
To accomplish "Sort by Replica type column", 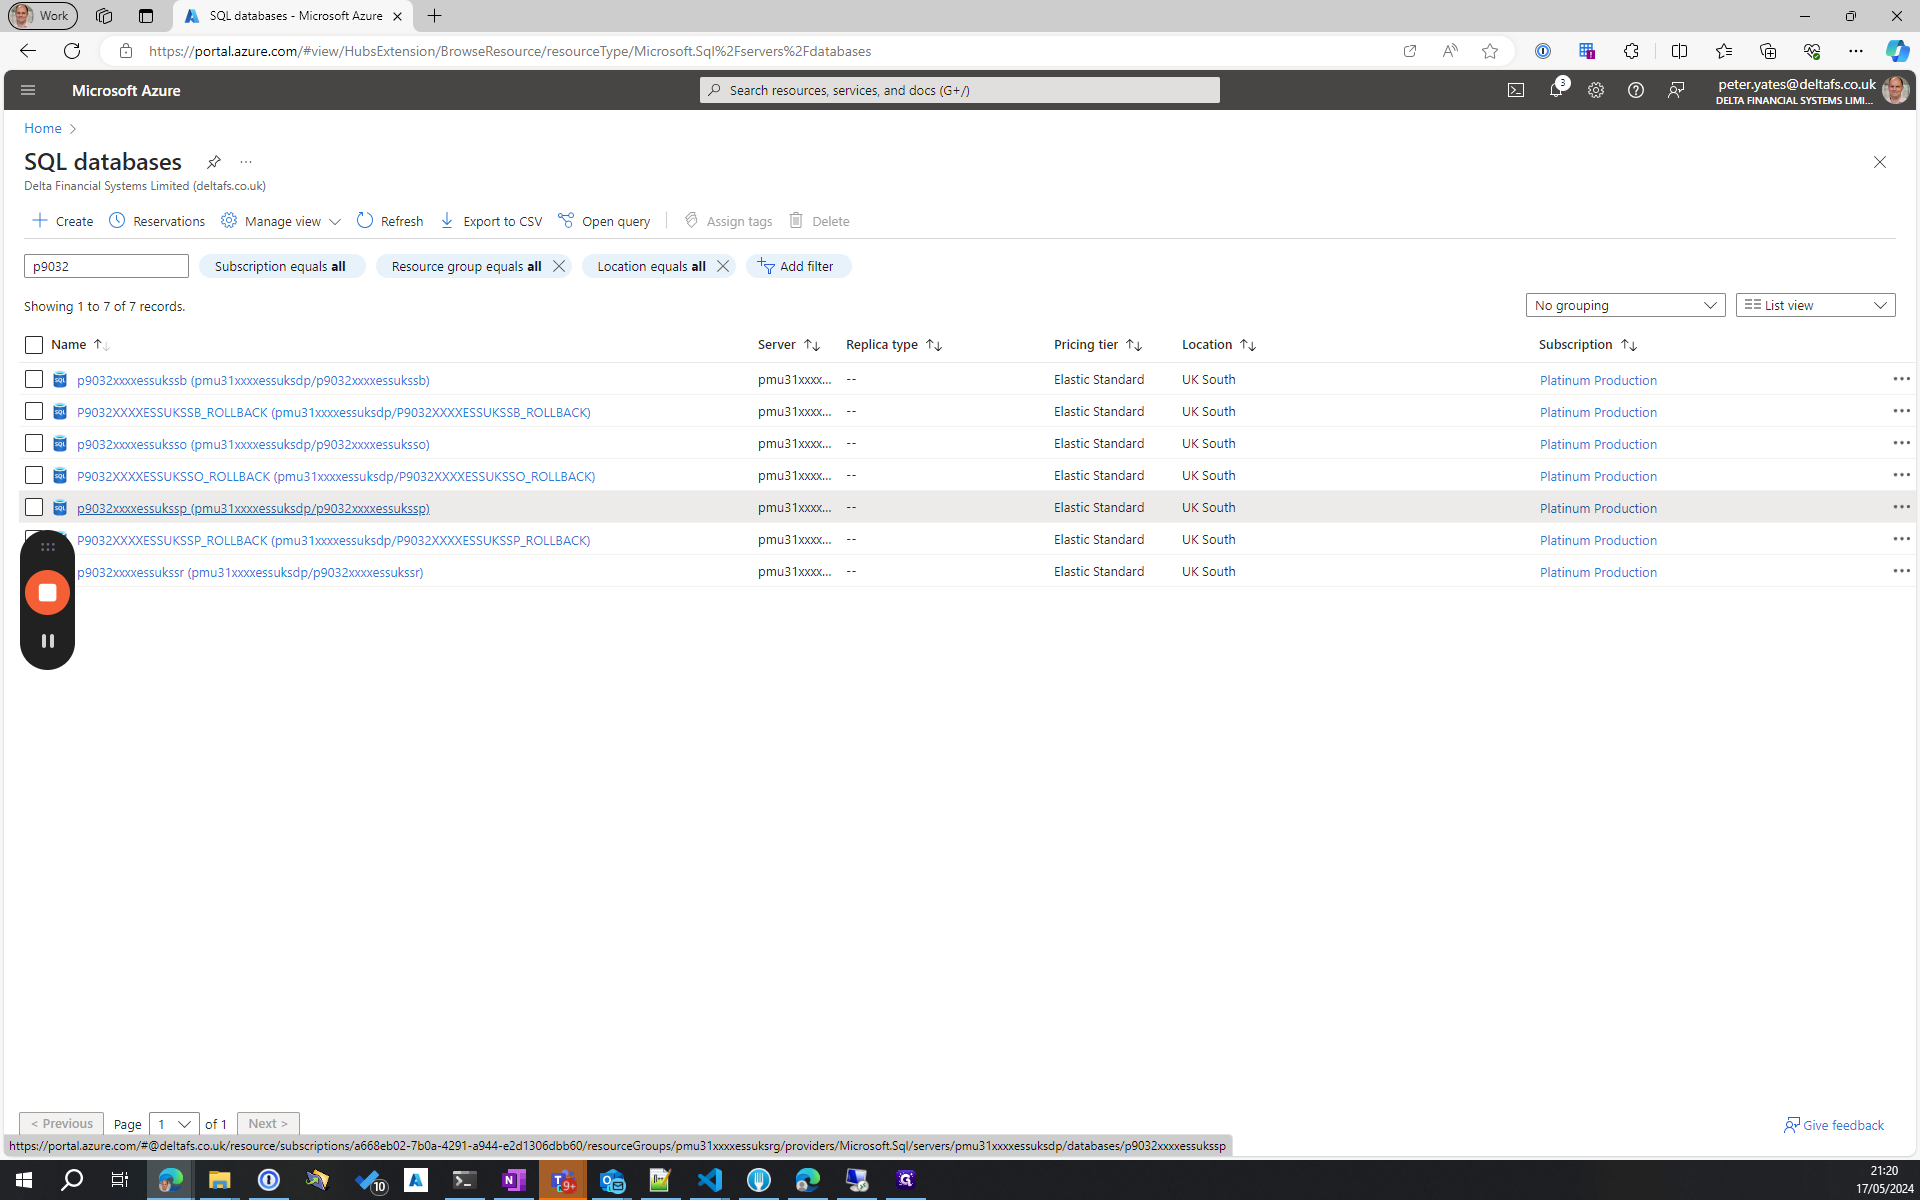I will tap(894, 345).
